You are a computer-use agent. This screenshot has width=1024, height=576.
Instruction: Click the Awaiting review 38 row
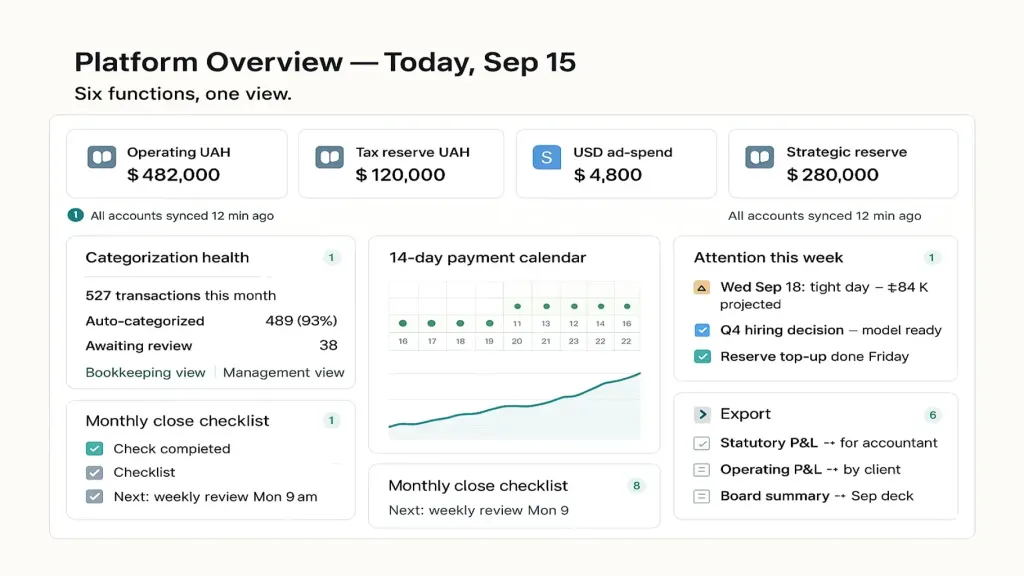click(212, 345)
